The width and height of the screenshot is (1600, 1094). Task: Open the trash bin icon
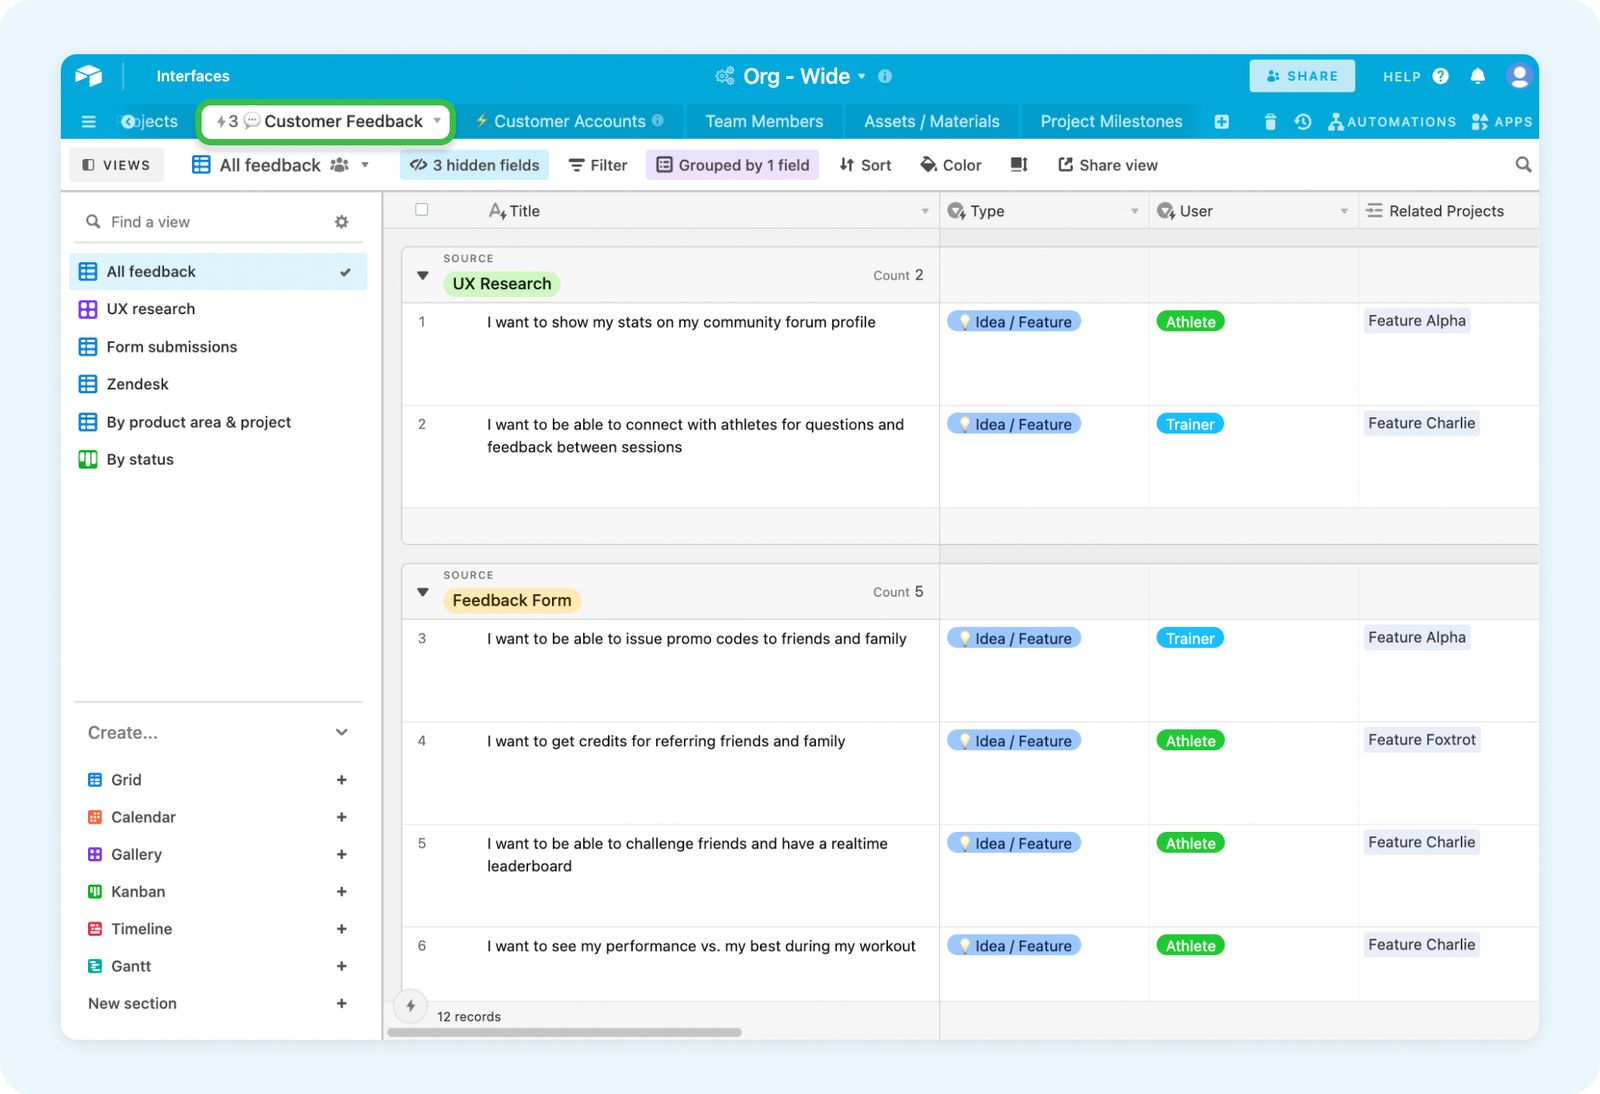point(1270,122)
